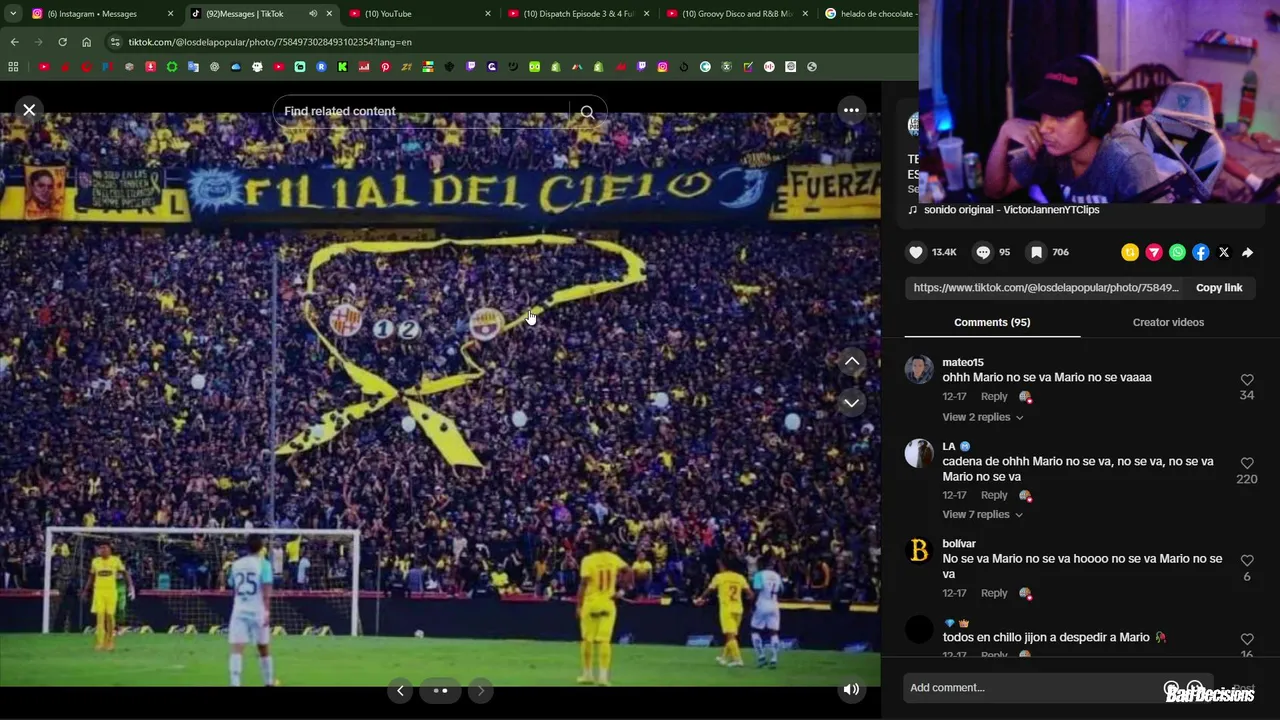Share the post on X
Image resolution: width=1280 pixels, height=720 pixels.
click(x=1224, y=253)
